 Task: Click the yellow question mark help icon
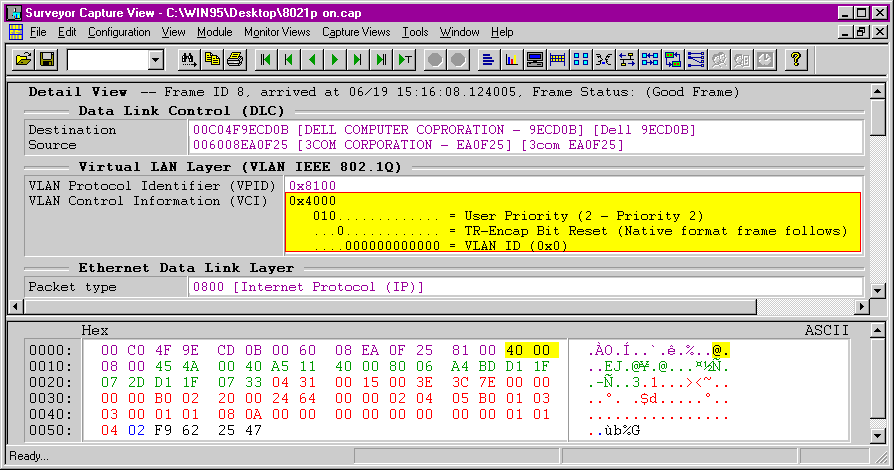(795, 60)
